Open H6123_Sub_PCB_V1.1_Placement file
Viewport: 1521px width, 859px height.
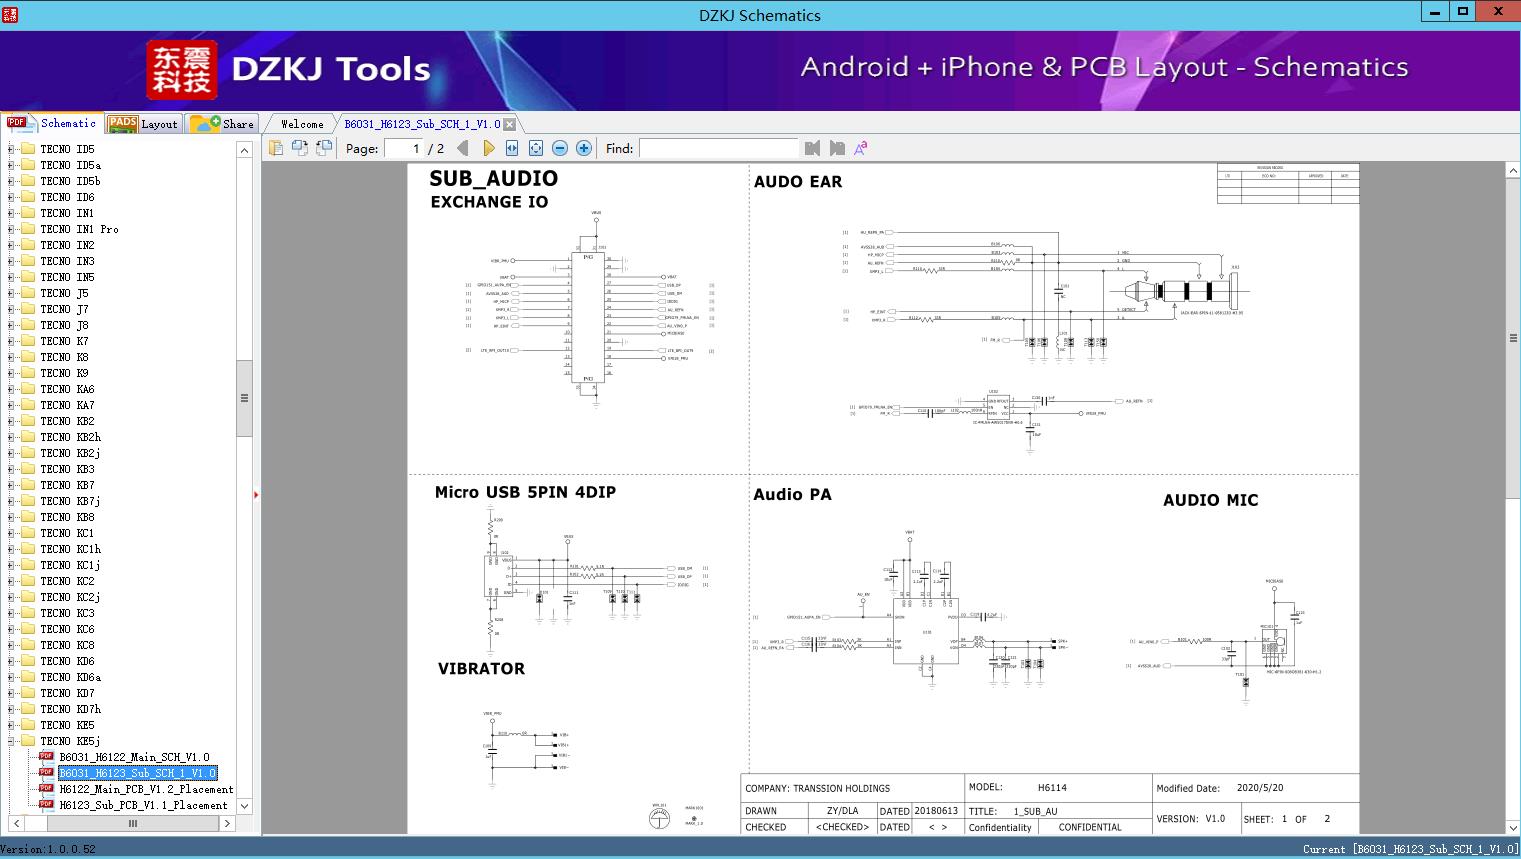(143, 805)
